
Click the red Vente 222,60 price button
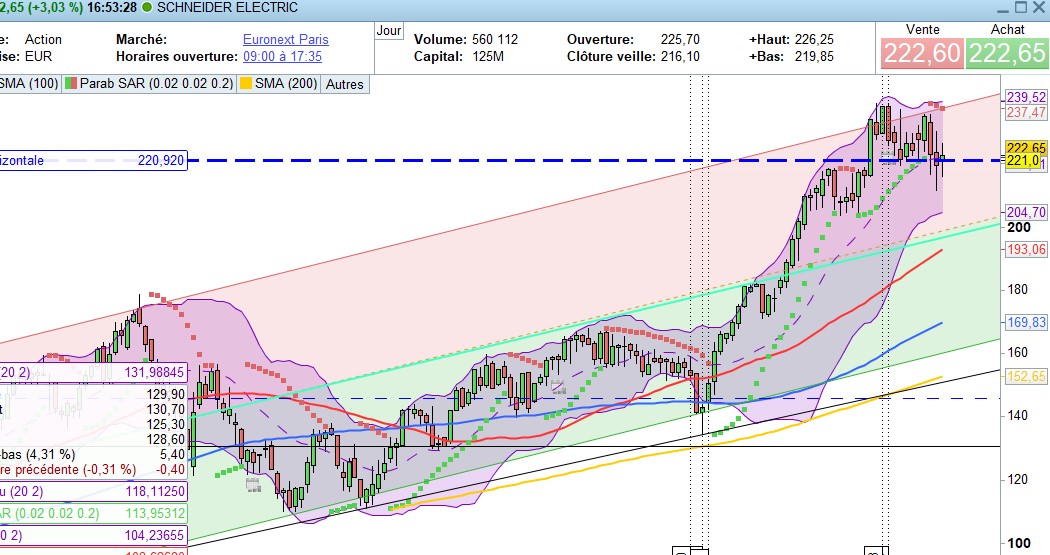pyautogui.click(x=923, y=54)
